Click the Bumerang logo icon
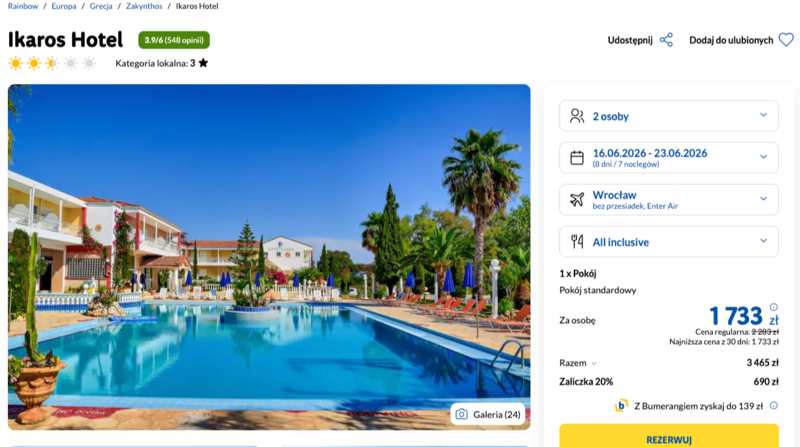Screen dimensions: 800x447 click(x=621, y=406)
